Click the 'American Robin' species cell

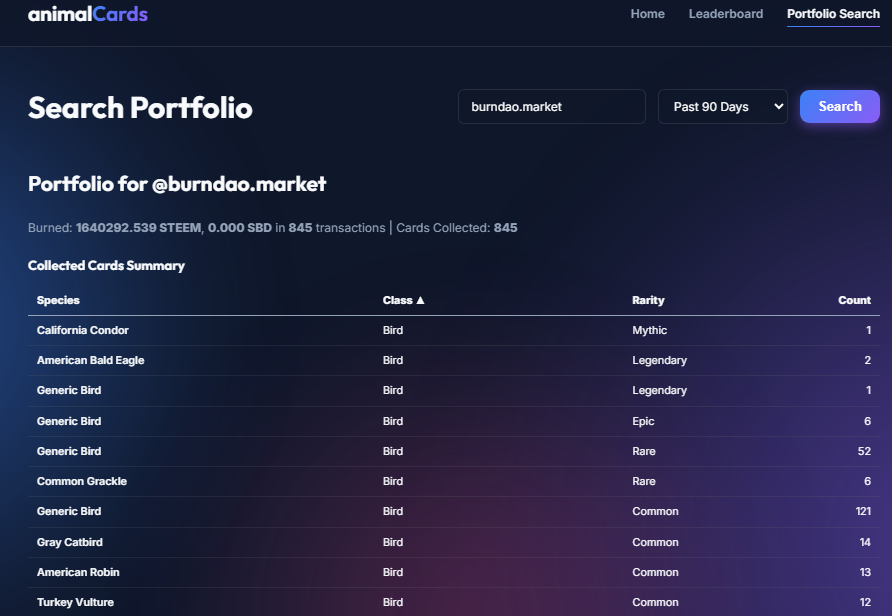pyautogui.click(x=78, y=572)
